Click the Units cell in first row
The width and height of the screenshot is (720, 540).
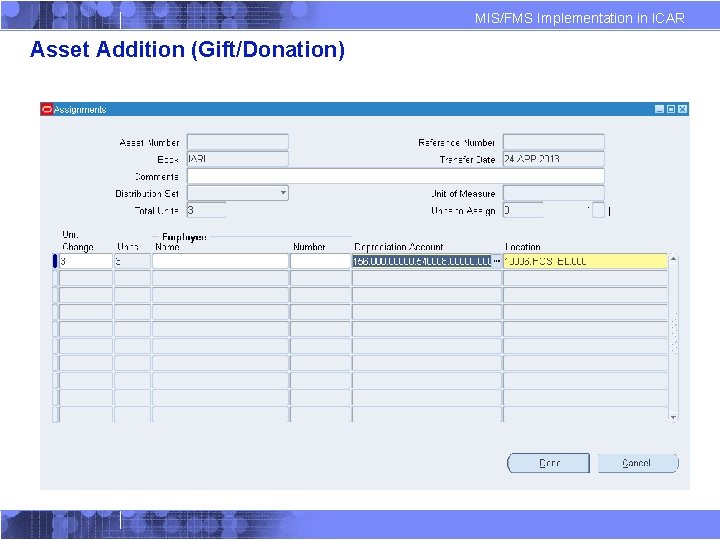(x=132, y=261)
